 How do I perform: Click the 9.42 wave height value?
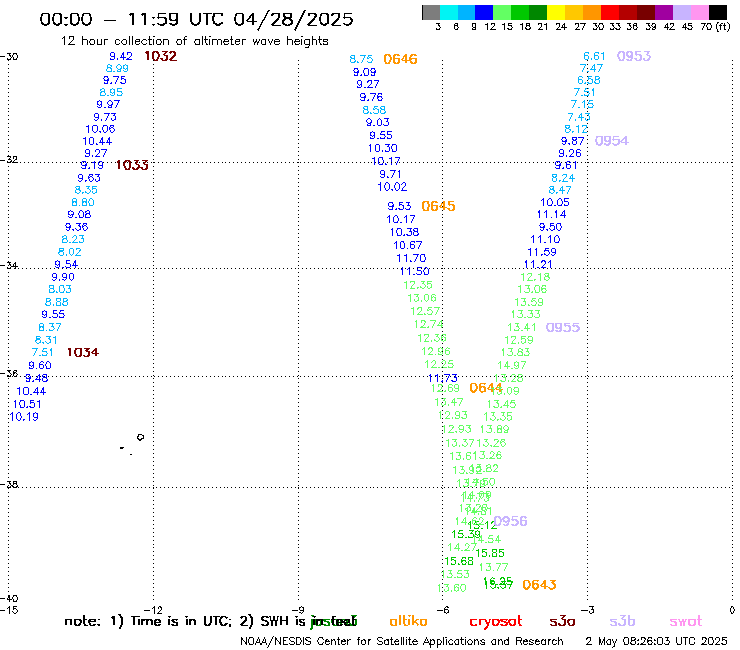pos(121,56)
